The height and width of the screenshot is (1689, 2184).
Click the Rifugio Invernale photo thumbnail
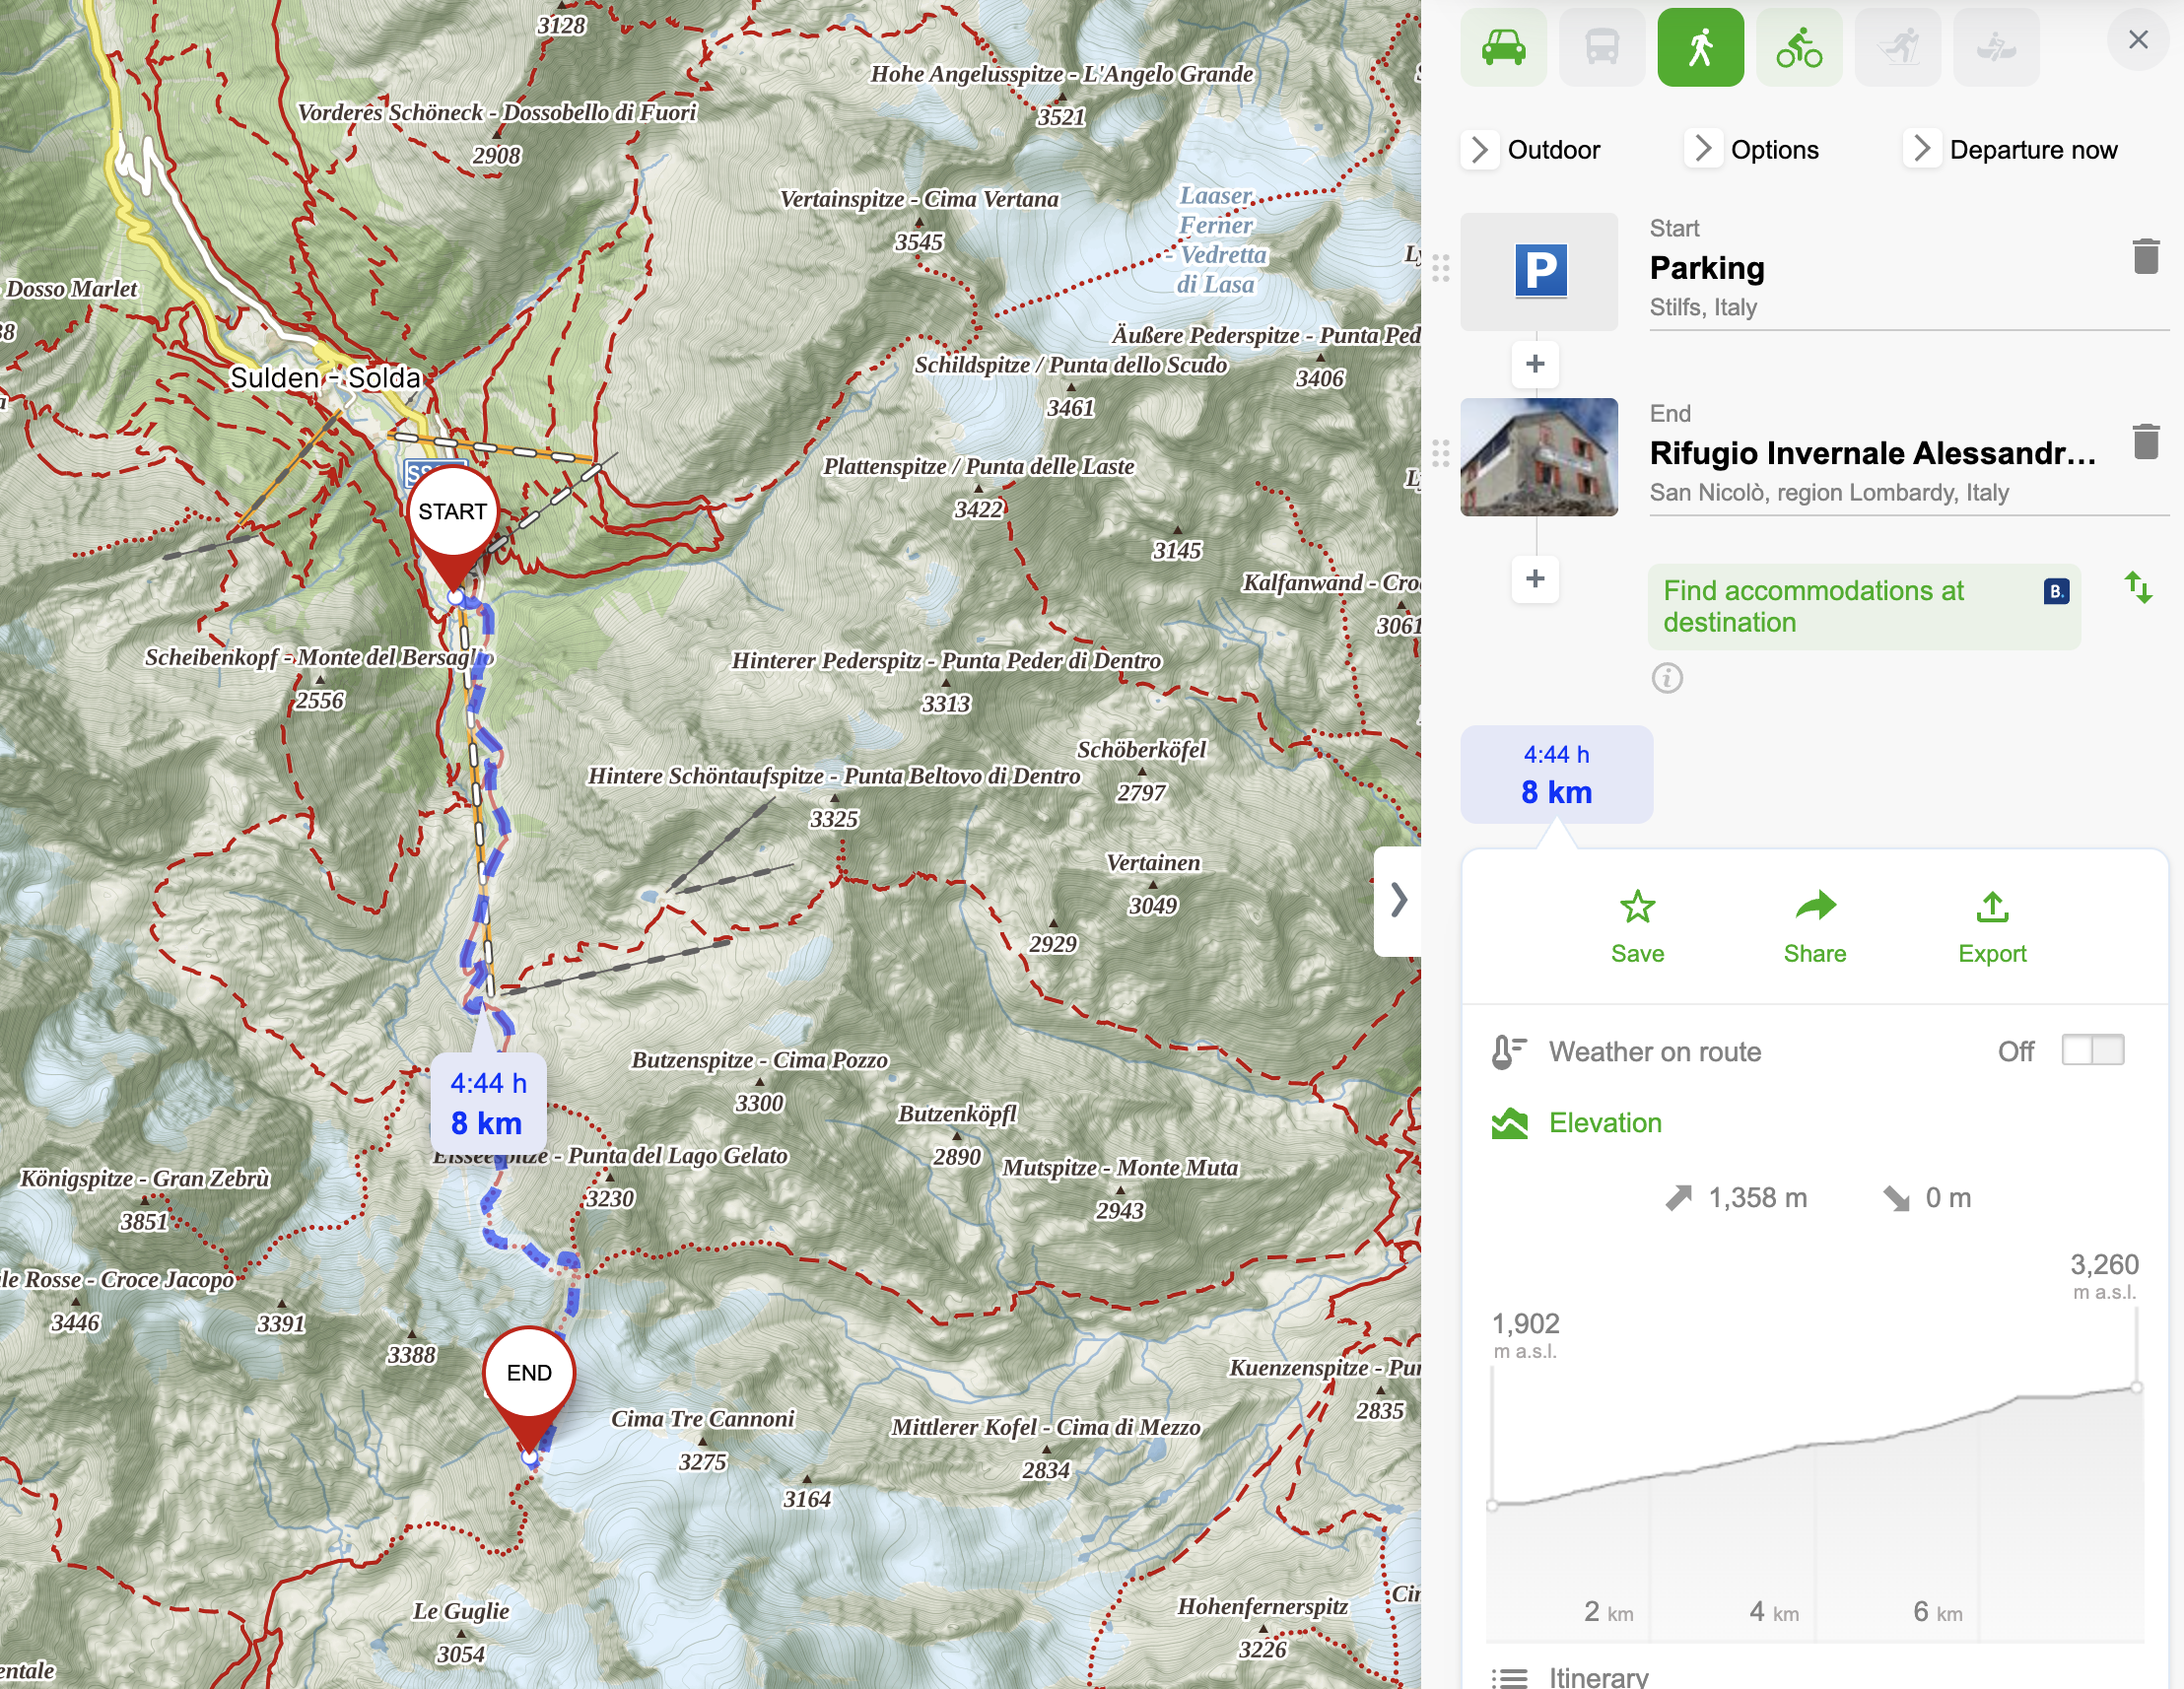point(1538,457)
